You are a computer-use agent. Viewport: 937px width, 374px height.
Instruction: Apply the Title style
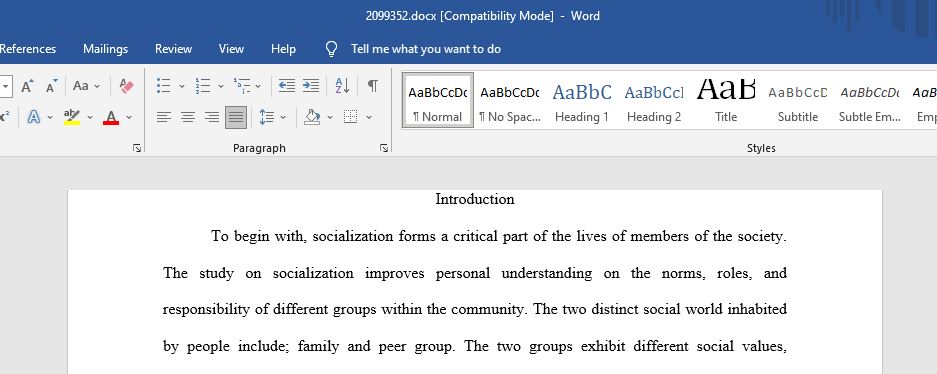(x=726, y=100)
